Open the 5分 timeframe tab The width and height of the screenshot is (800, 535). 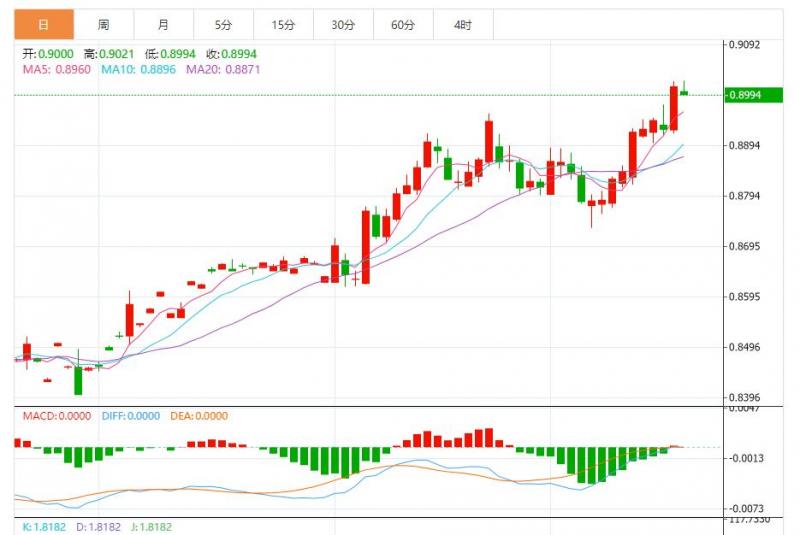click(223, 24)
